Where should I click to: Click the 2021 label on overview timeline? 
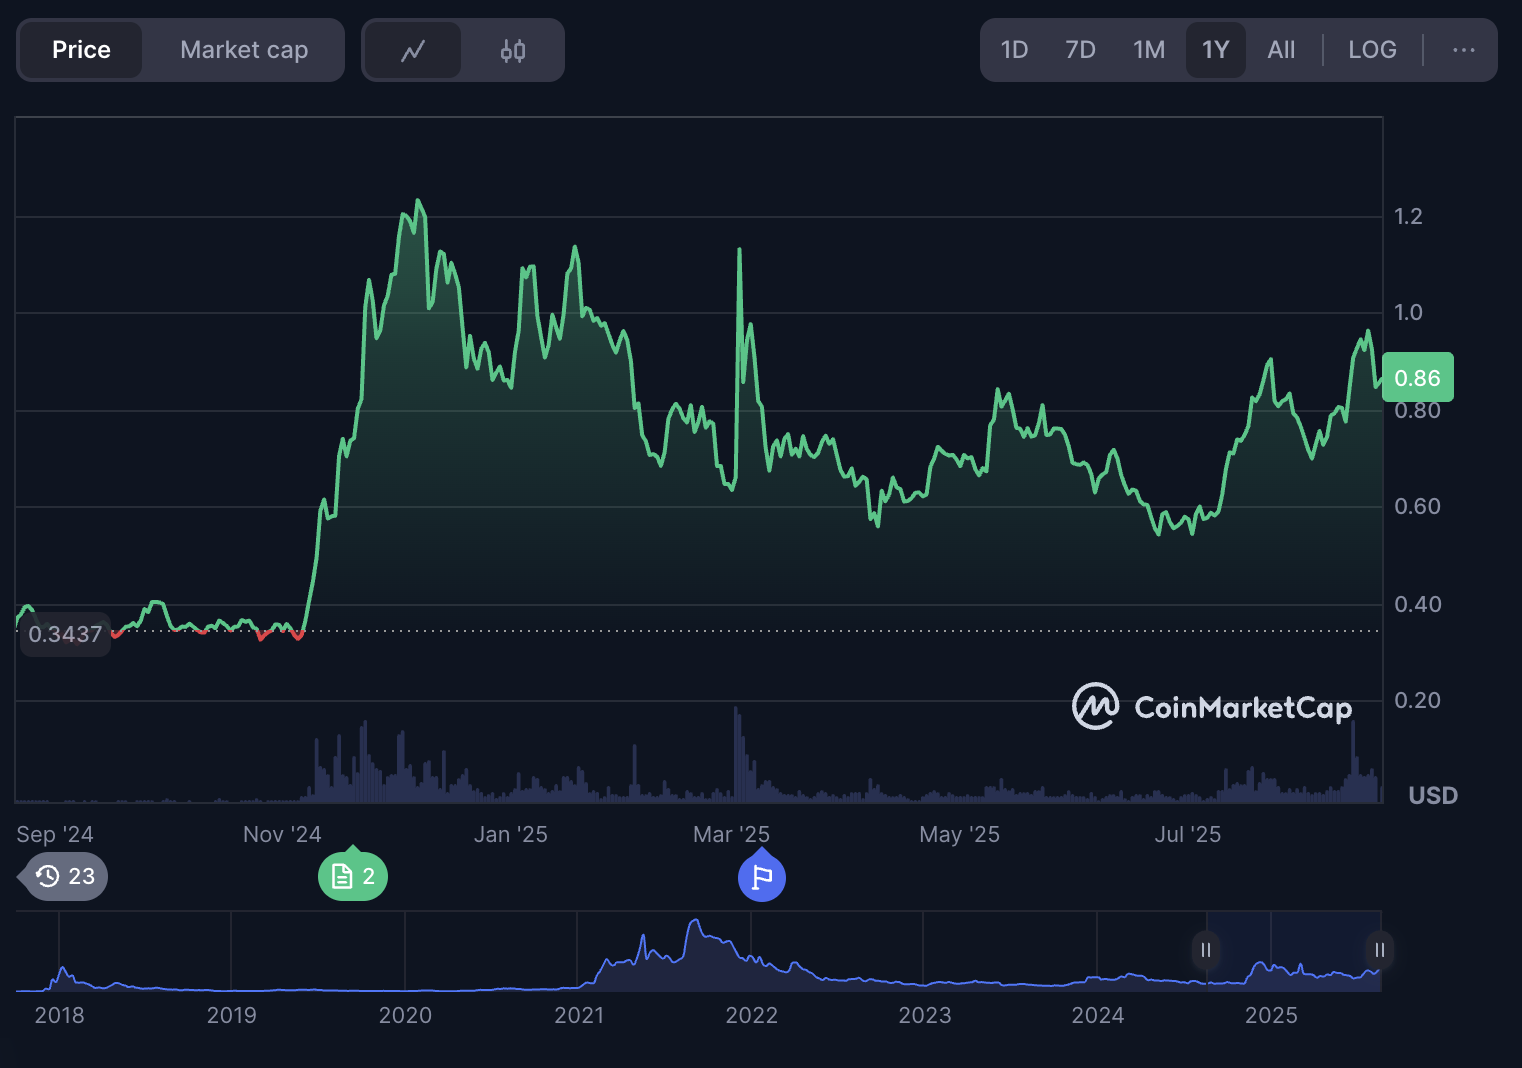(x=579, y=1015)
